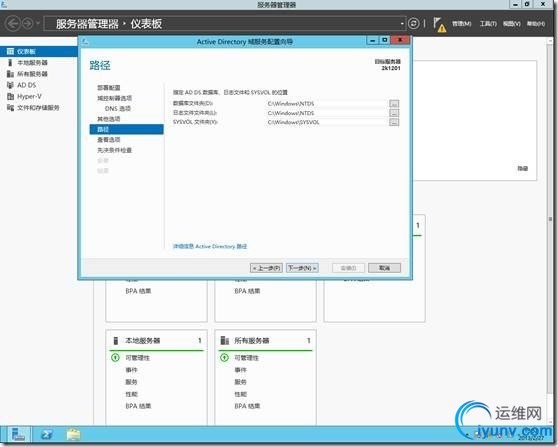Expand the breadcrumb address bar dropdown arrow
This screenshot has height=447, width=558.
402,24
